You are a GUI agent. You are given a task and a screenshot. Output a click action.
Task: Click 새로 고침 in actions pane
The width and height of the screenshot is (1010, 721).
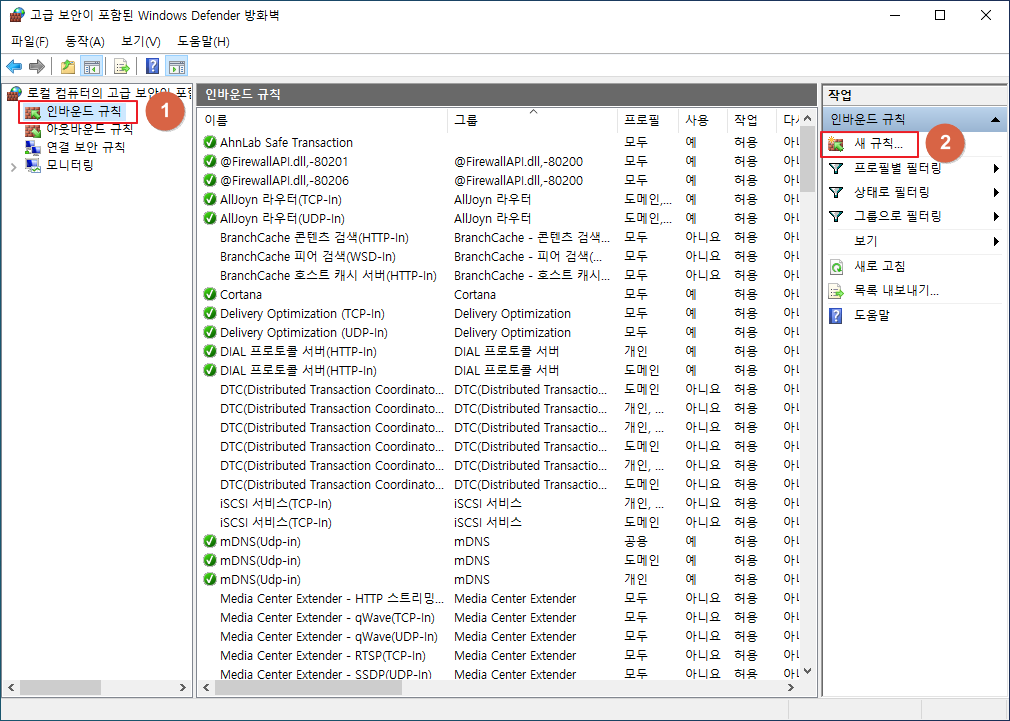[x=879, y=266]
